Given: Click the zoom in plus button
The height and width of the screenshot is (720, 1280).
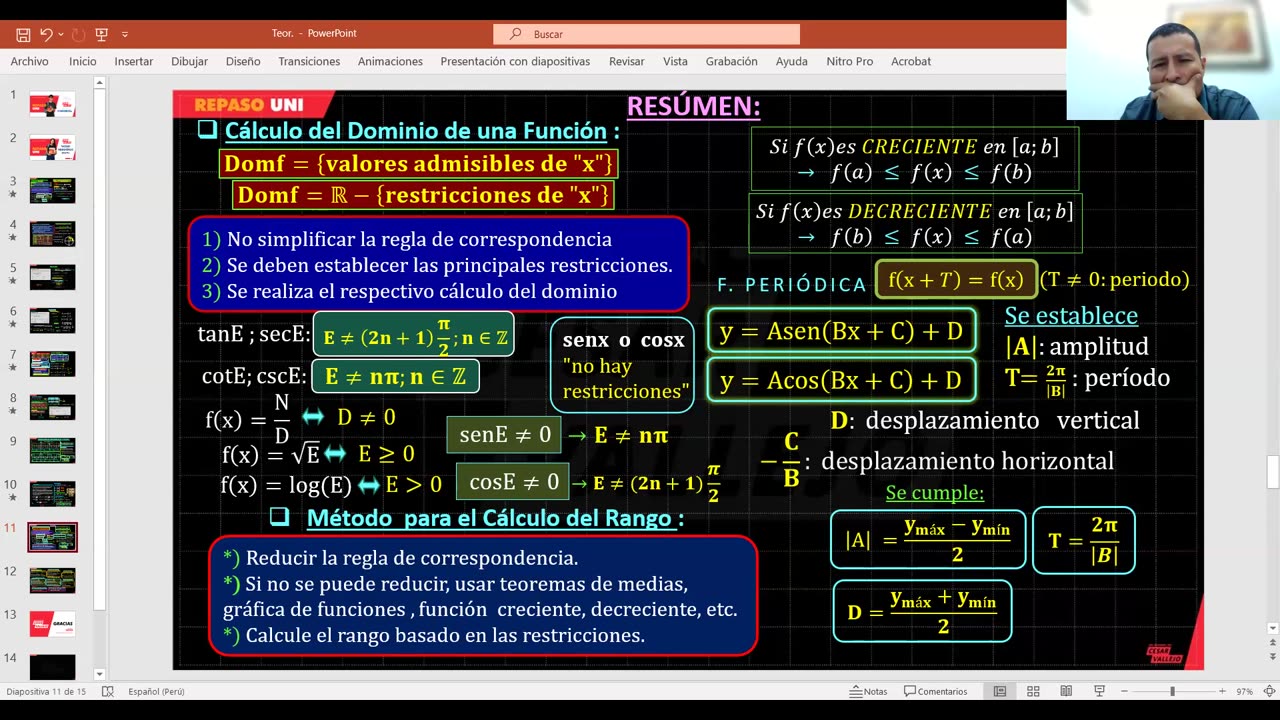Looking at the screenshot, I should [1222, 691].
